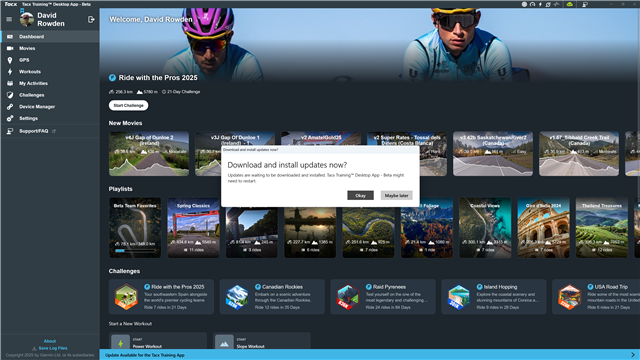Click Okay to install updates
Viewport: 640px width, 360px height.
click(360, 196)
